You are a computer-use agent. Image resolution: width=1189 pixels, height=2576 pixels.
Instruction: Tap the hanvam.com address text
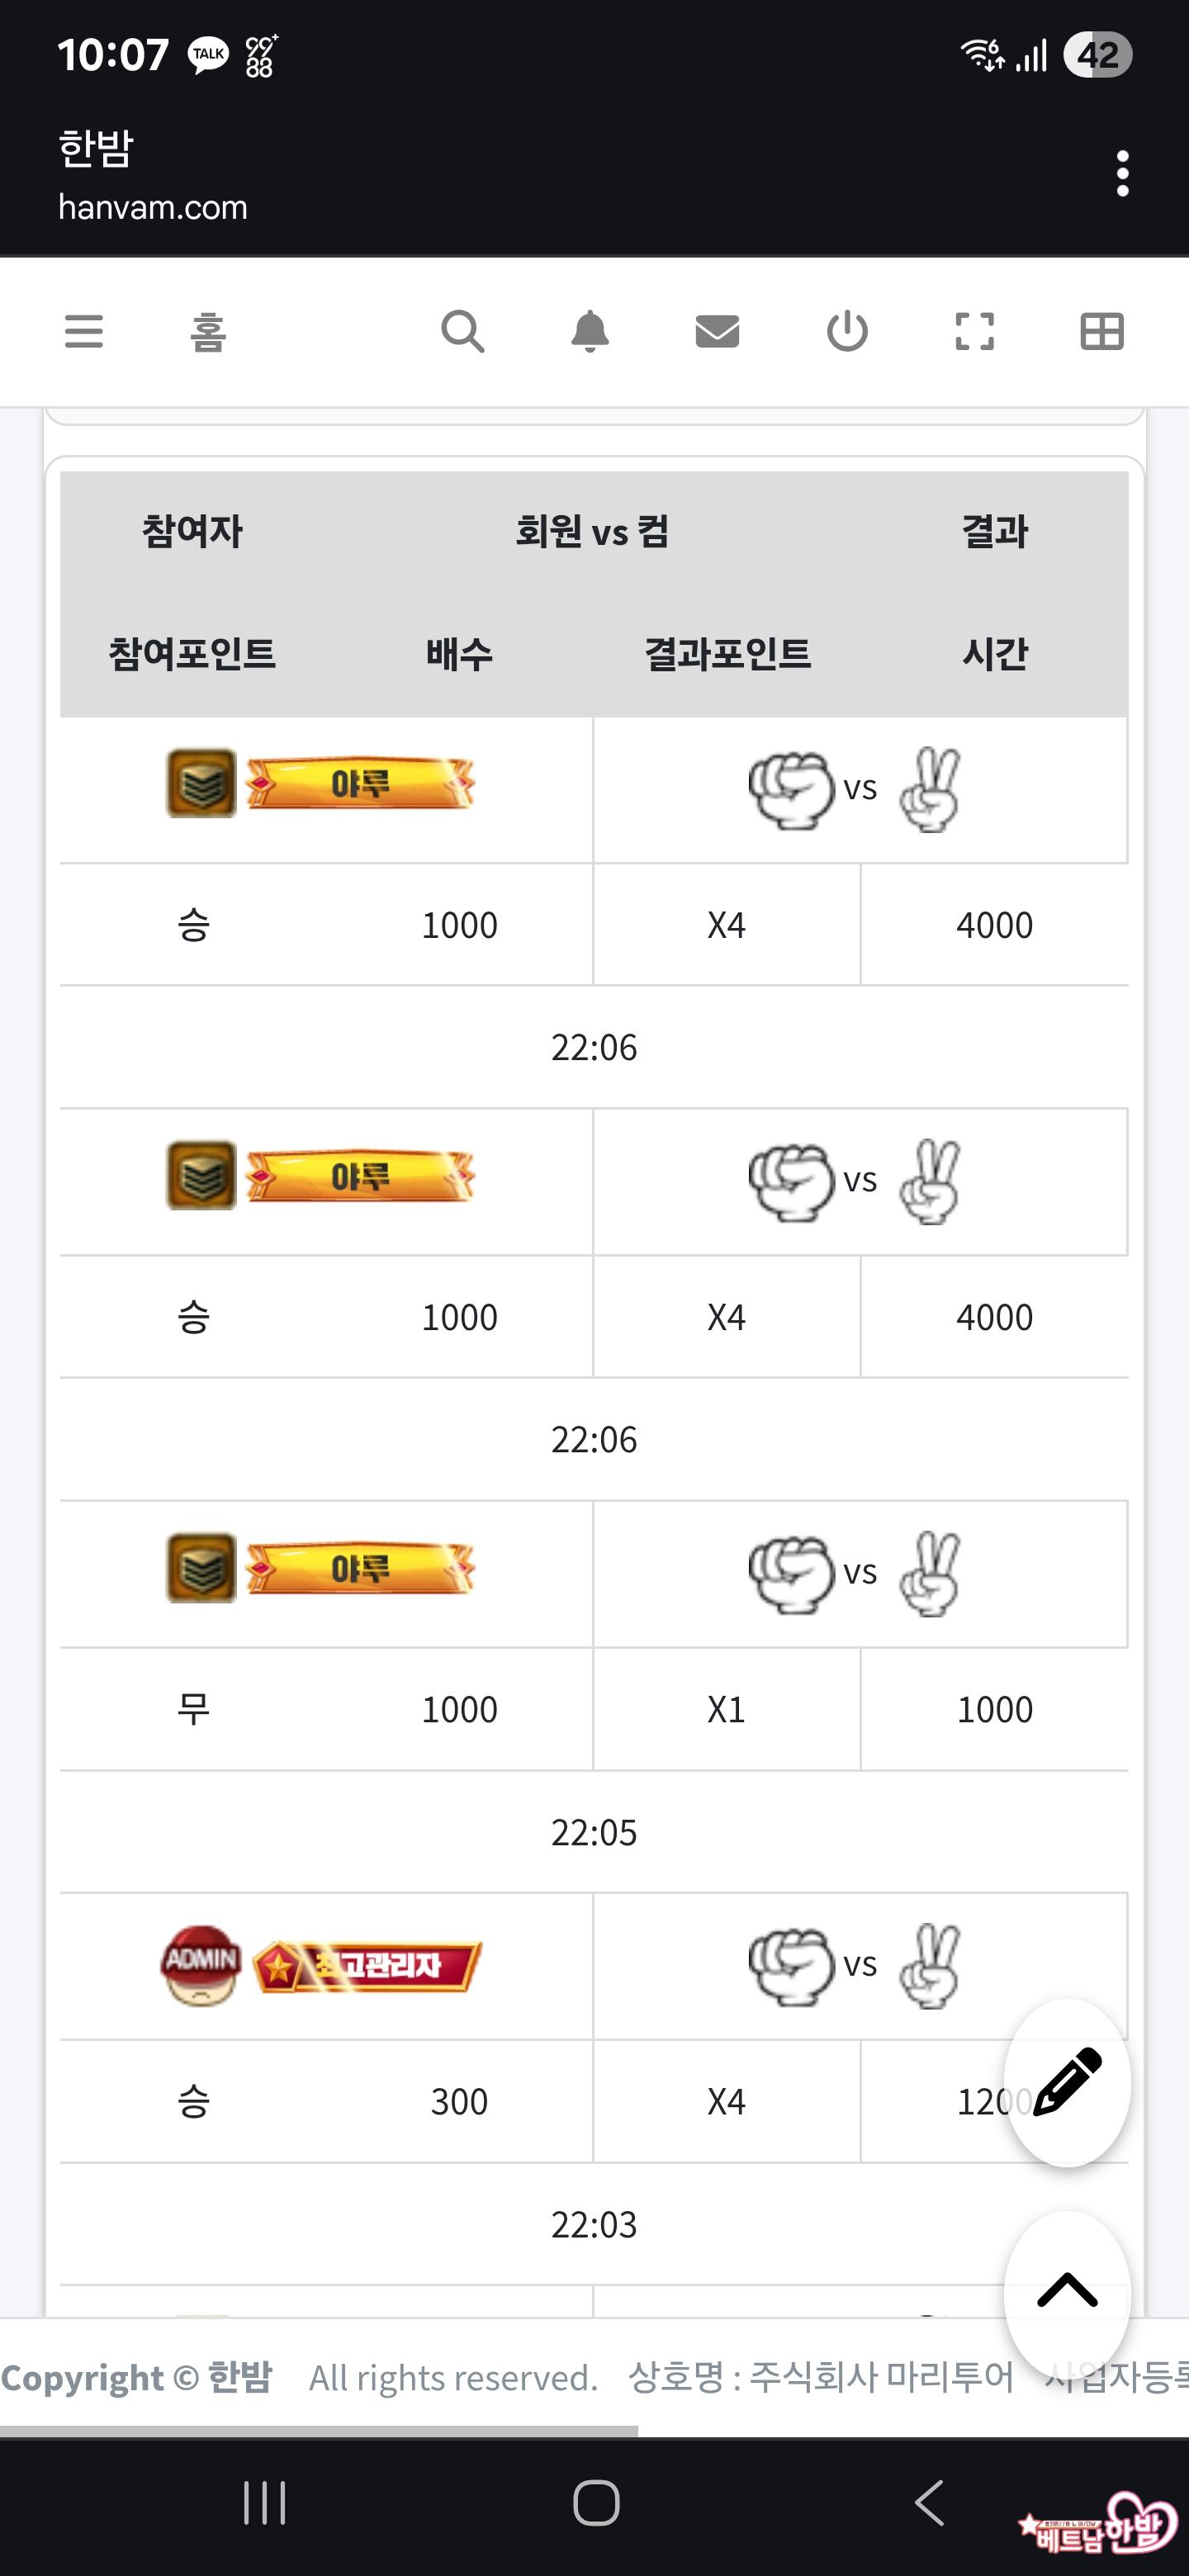tap(153, 207)
